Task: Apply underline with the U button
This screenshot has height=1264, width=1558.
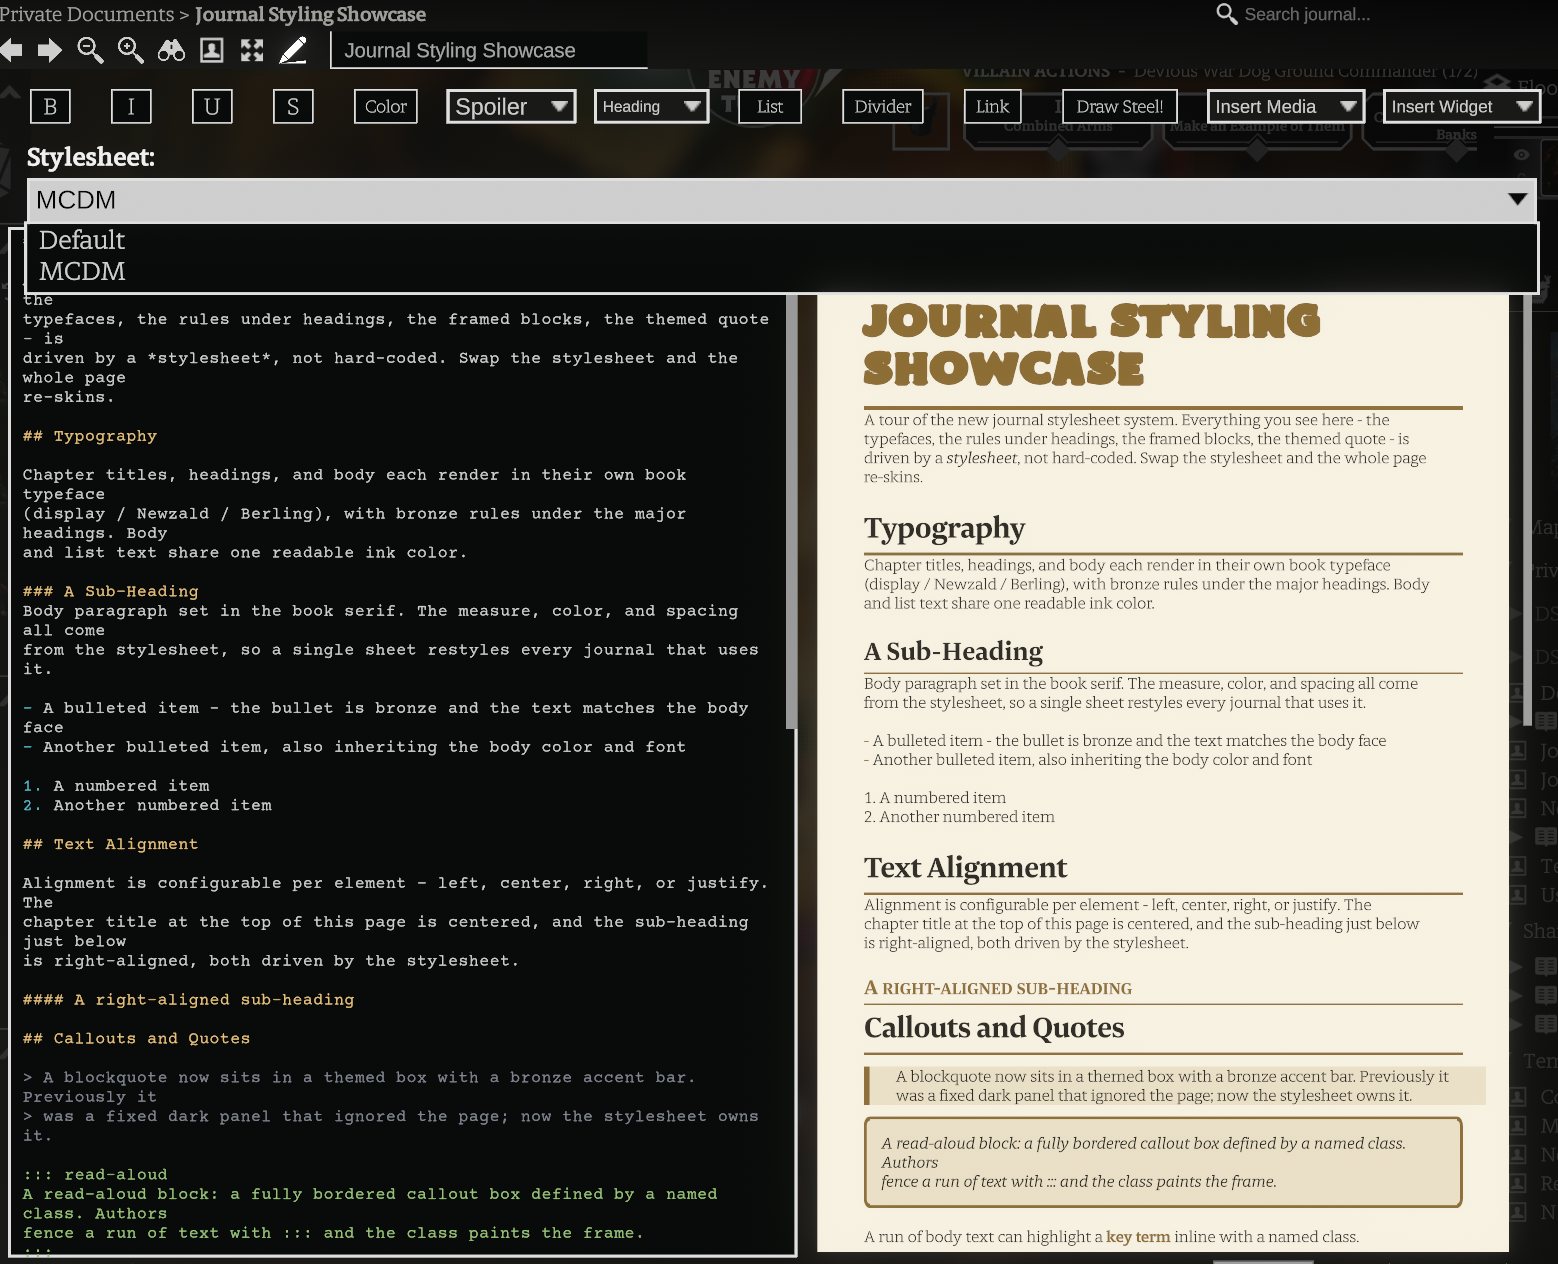Action: pyautogui.click(x=212, y=107)
